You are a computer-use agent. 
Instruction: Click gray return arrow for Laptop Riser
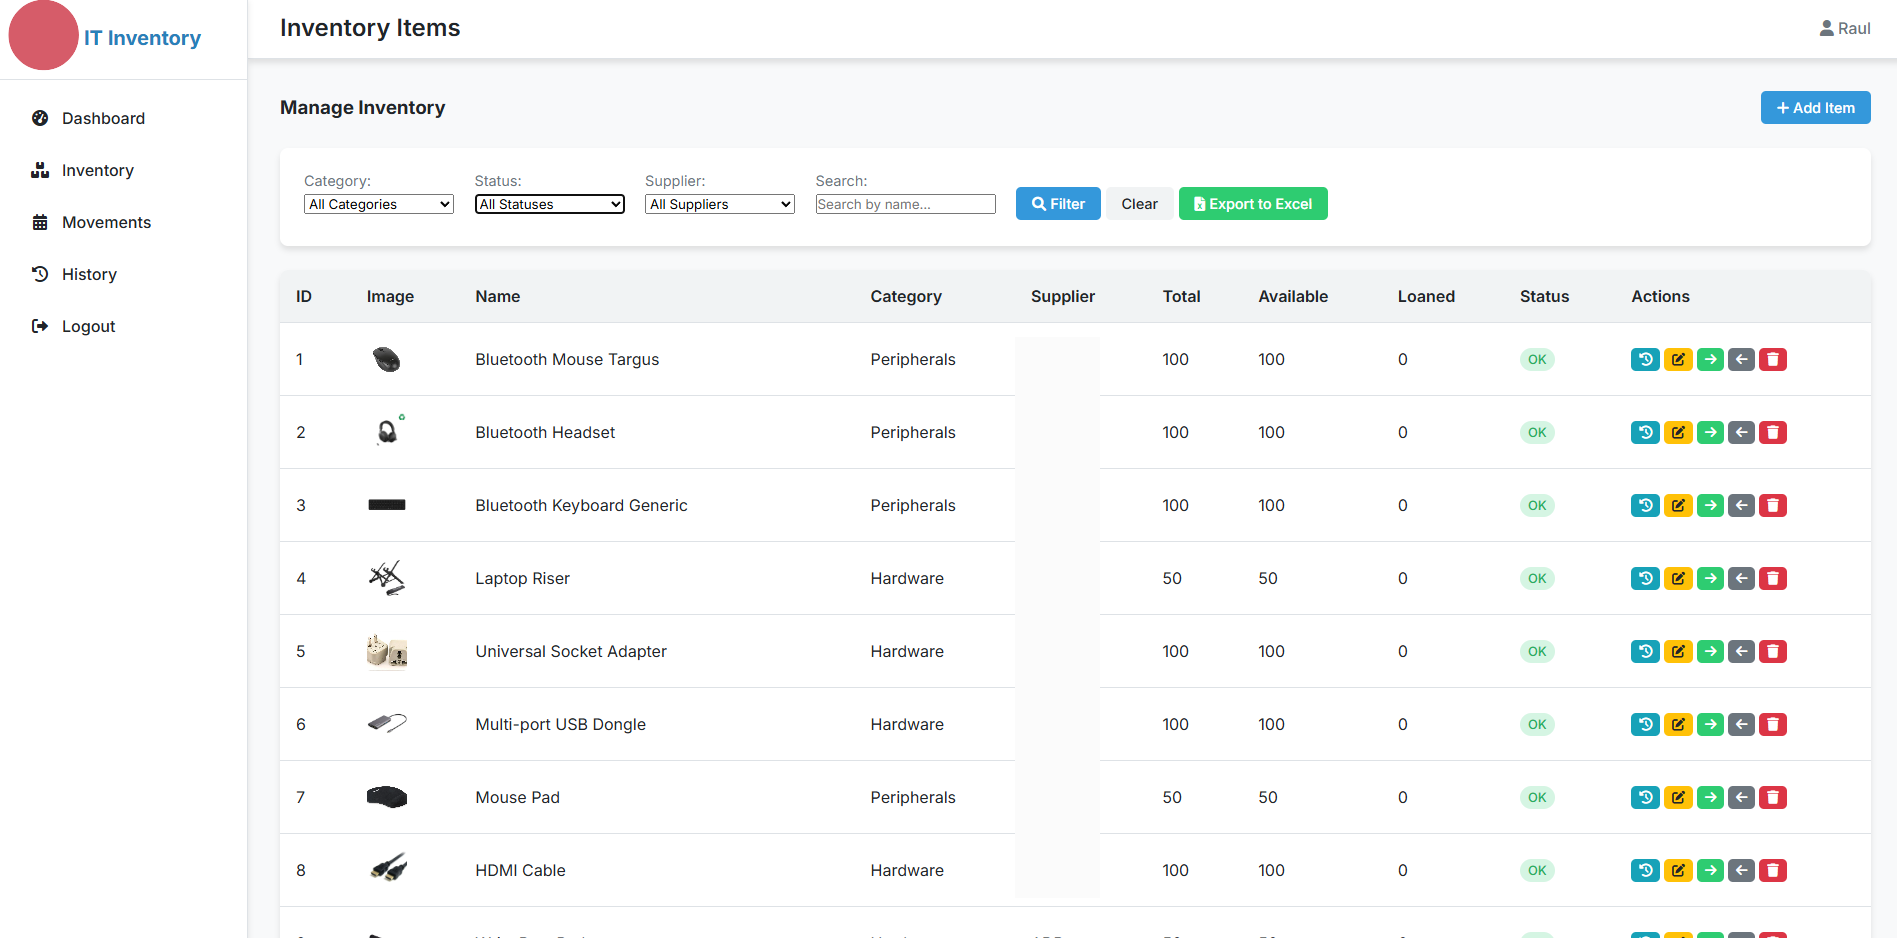click(1741, 578)
